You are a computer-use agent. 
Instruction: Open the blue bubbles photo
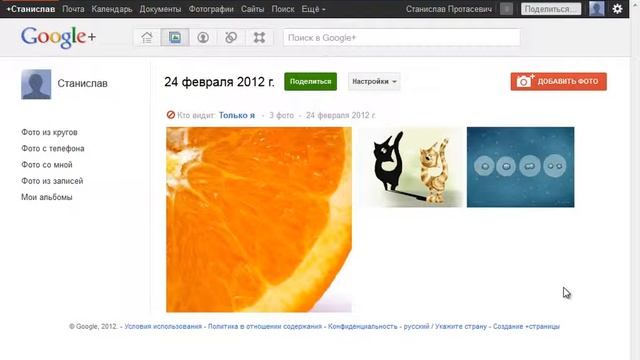[520, 167]
